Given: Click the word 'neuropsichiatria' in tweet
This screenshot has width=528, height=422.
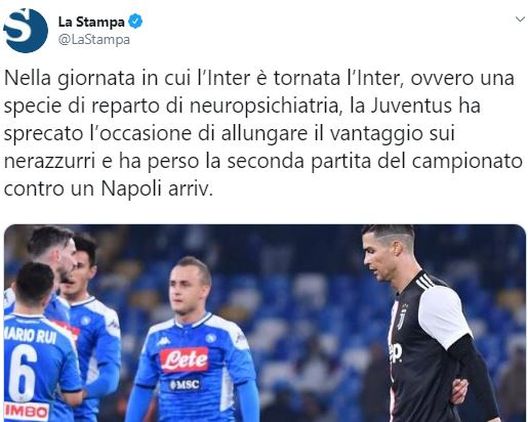Looking at the screenshot, I should [264, 106].
